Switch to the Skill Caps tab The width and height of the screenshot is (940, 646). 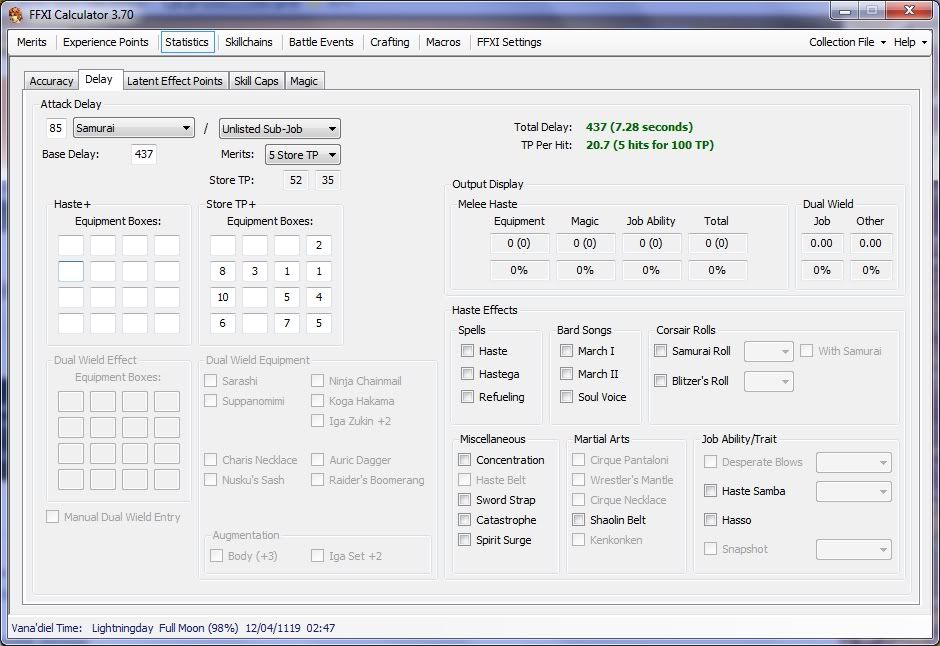256,81
